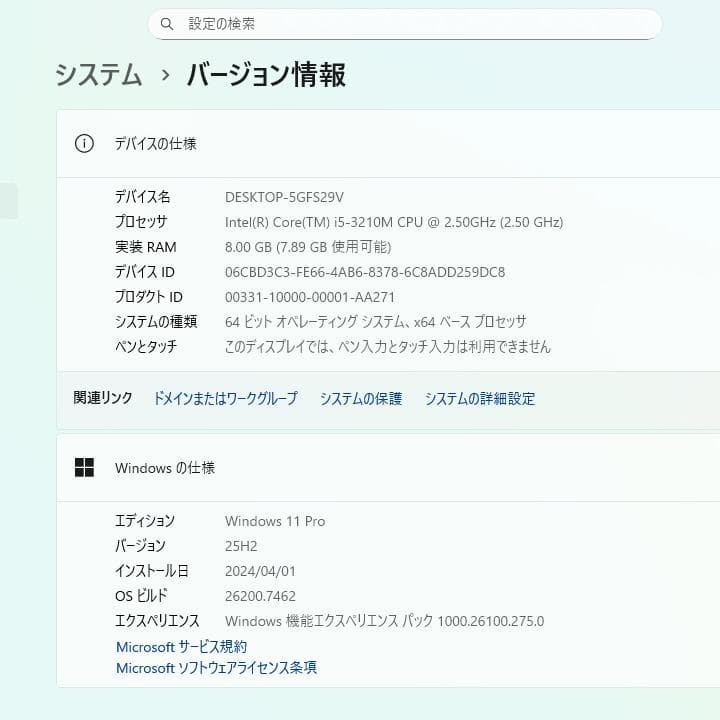Click the バージョン label under Windows の仕様
The image size is (720, 720).
(140, 546)
